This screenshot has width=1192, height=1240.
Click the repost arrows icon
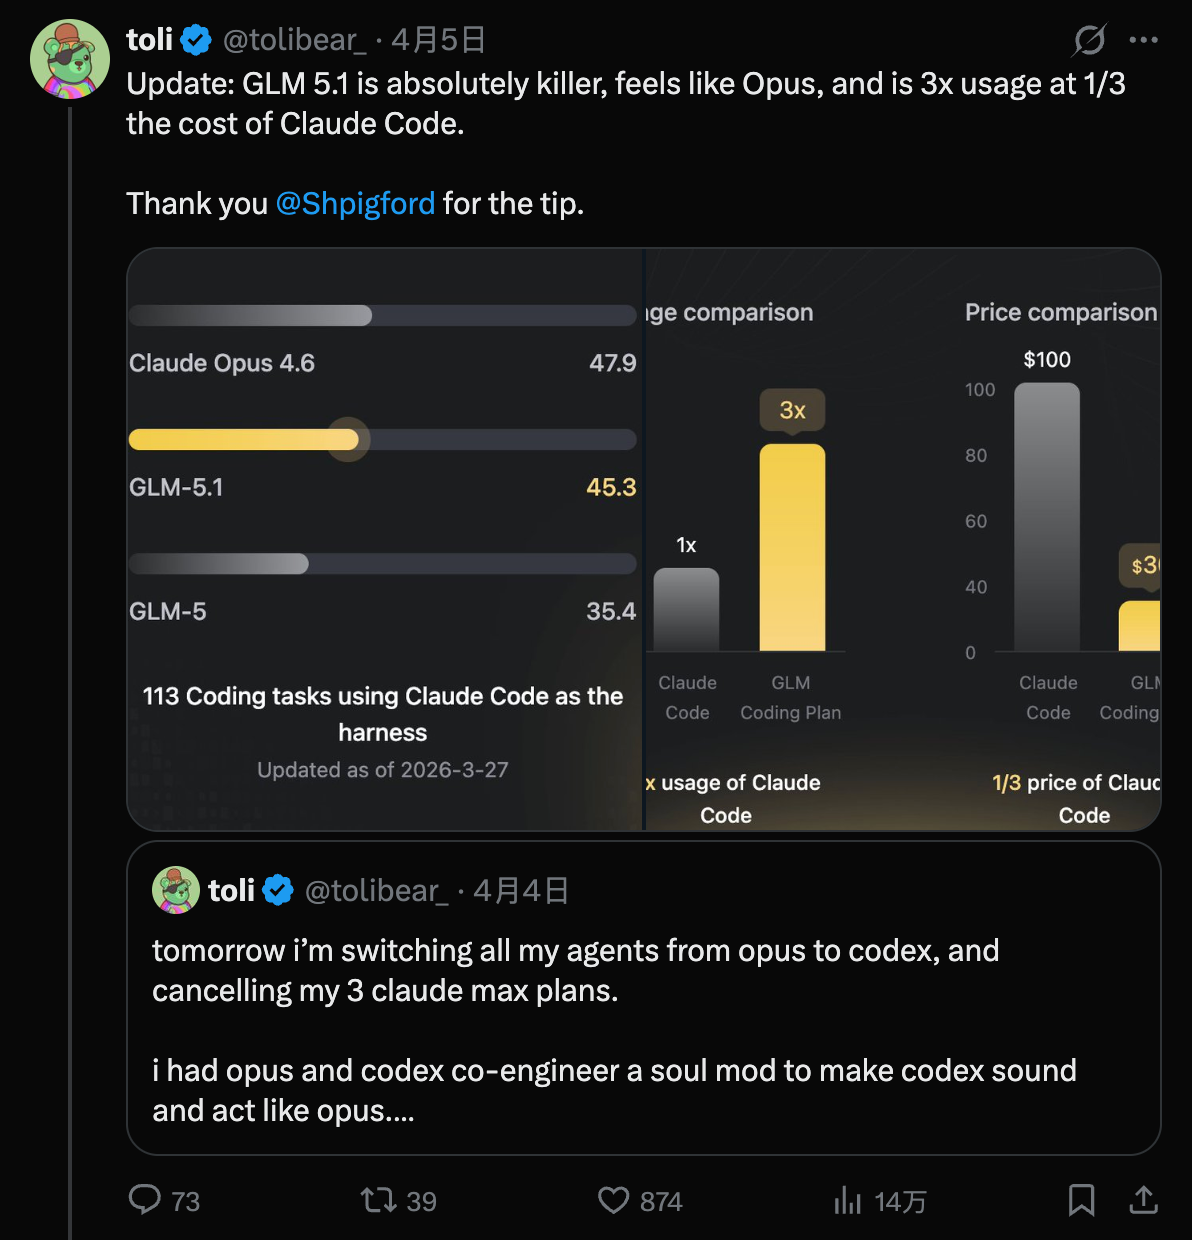pyautogui.click(x=379, y=1199)
